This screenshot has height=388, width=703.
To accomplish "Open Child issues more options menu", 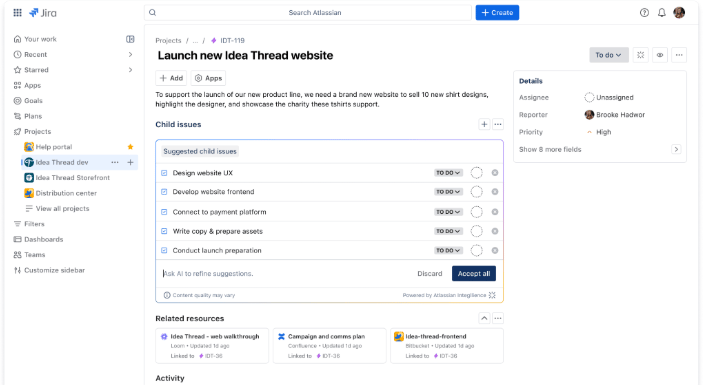I will point(498,124).
